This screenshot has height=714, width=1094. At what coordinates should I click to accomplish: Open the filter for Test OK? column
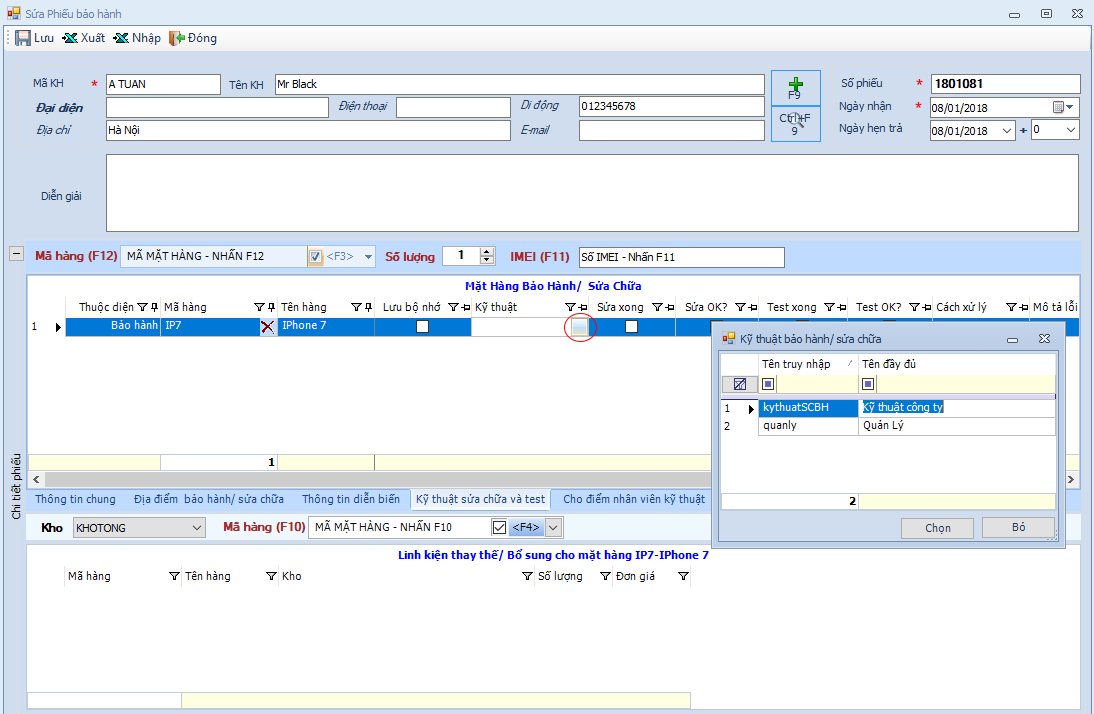pyautogui.click(x=914, y=307)
